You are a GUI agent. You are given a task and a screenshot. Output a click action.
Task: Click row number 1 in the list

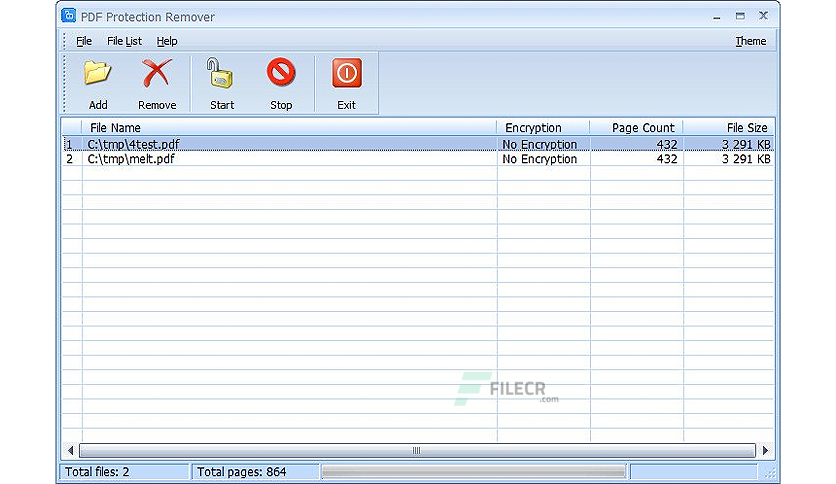coord(69,144)
